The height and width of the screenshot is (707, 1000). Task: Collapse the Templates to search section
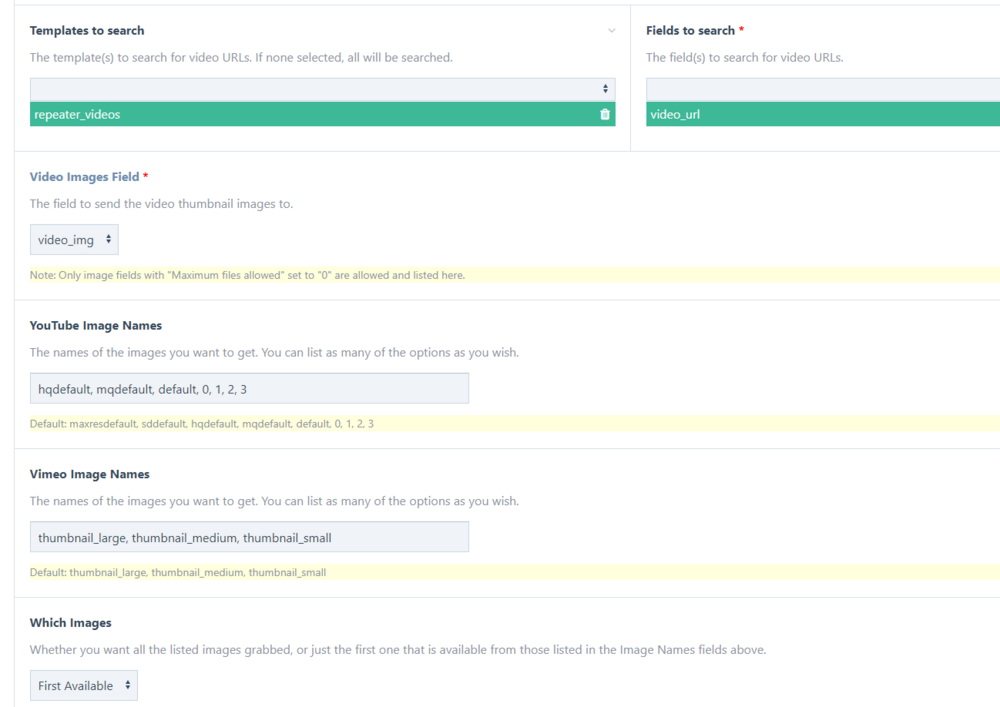tap(612, 31)
